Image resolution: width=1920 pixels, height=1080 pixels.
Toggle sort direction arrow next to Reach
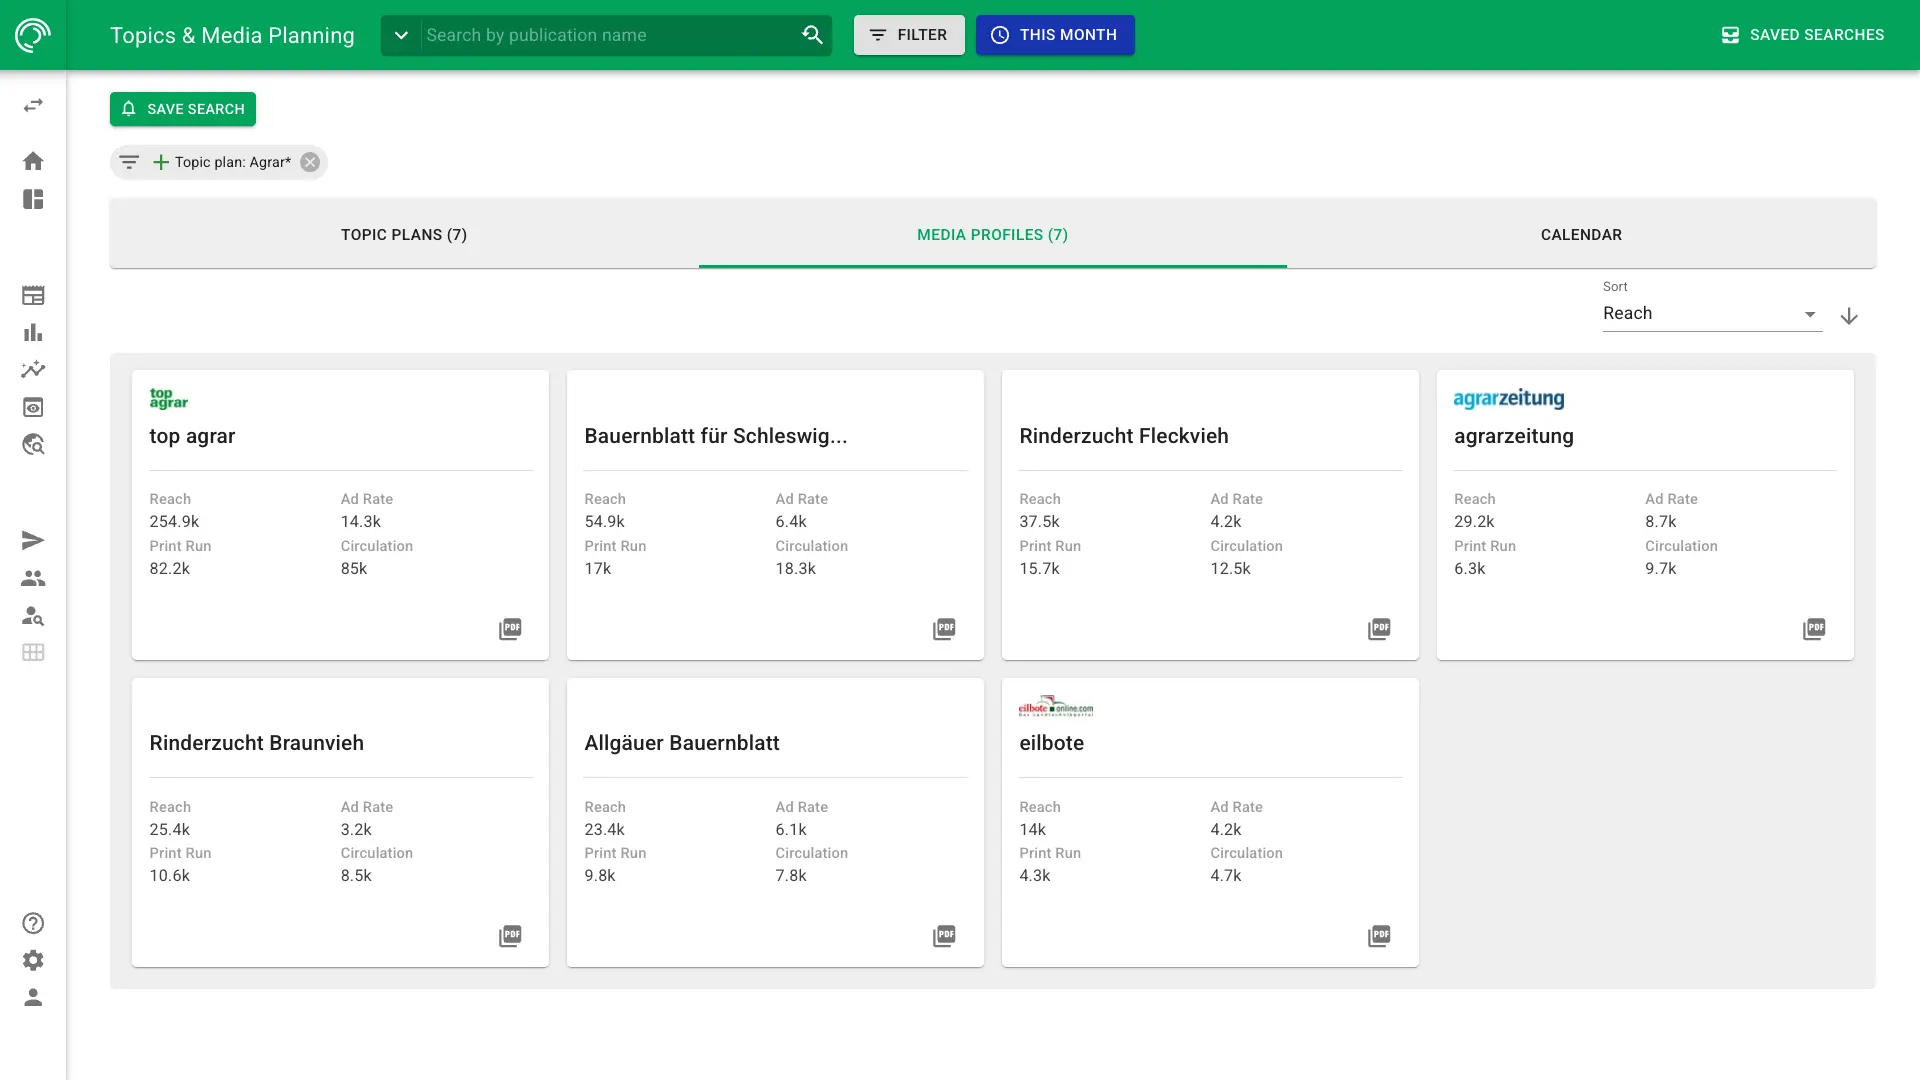1849,316
